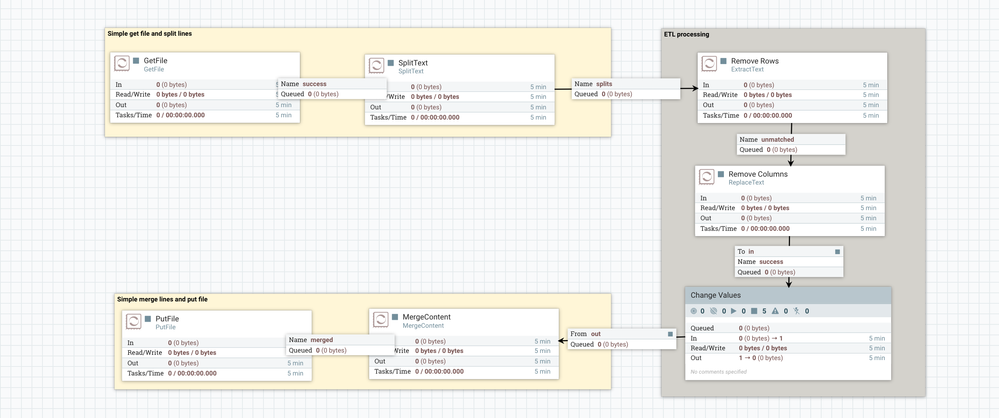Viewport: 999px width, 418px height.
Task: Click the Tasks/Time row of SplitText
Action: pos(459,117)
